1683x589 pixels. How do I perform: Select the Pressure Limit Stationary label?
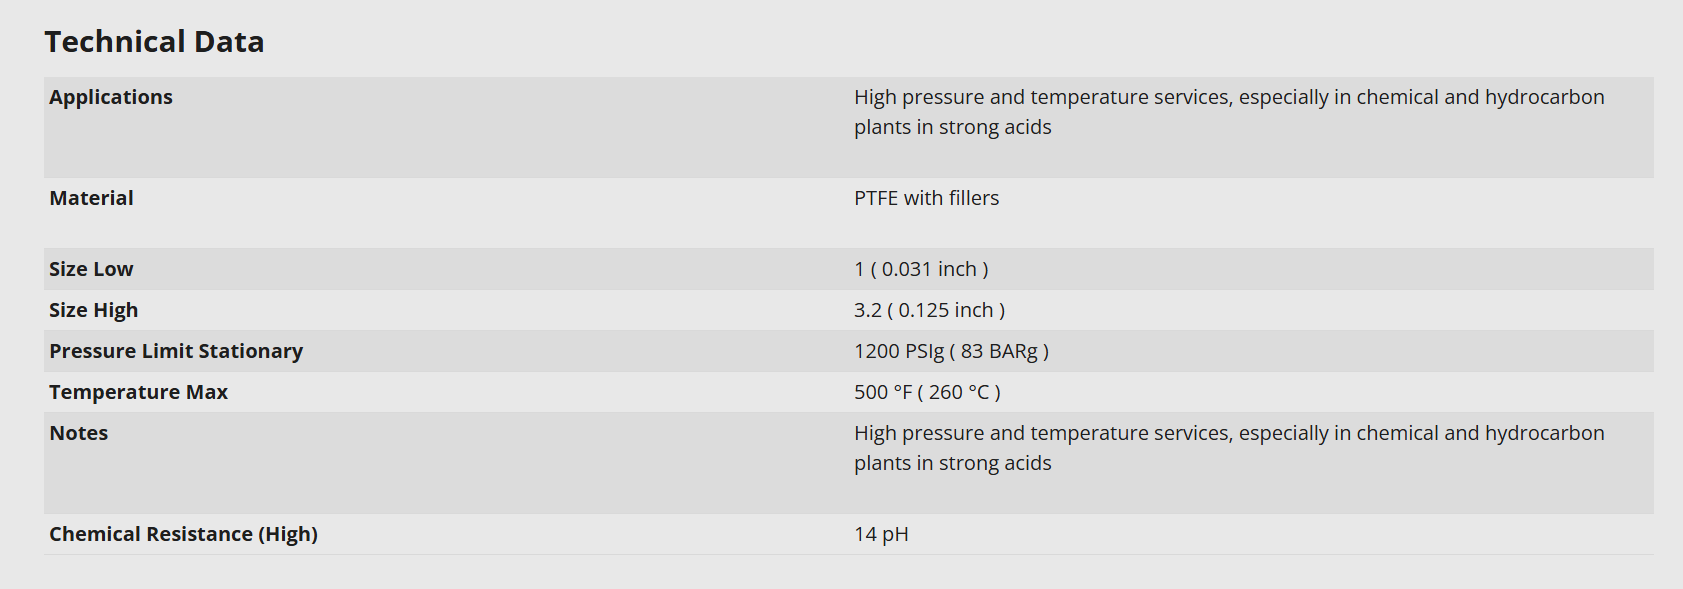tap(176, 351)
